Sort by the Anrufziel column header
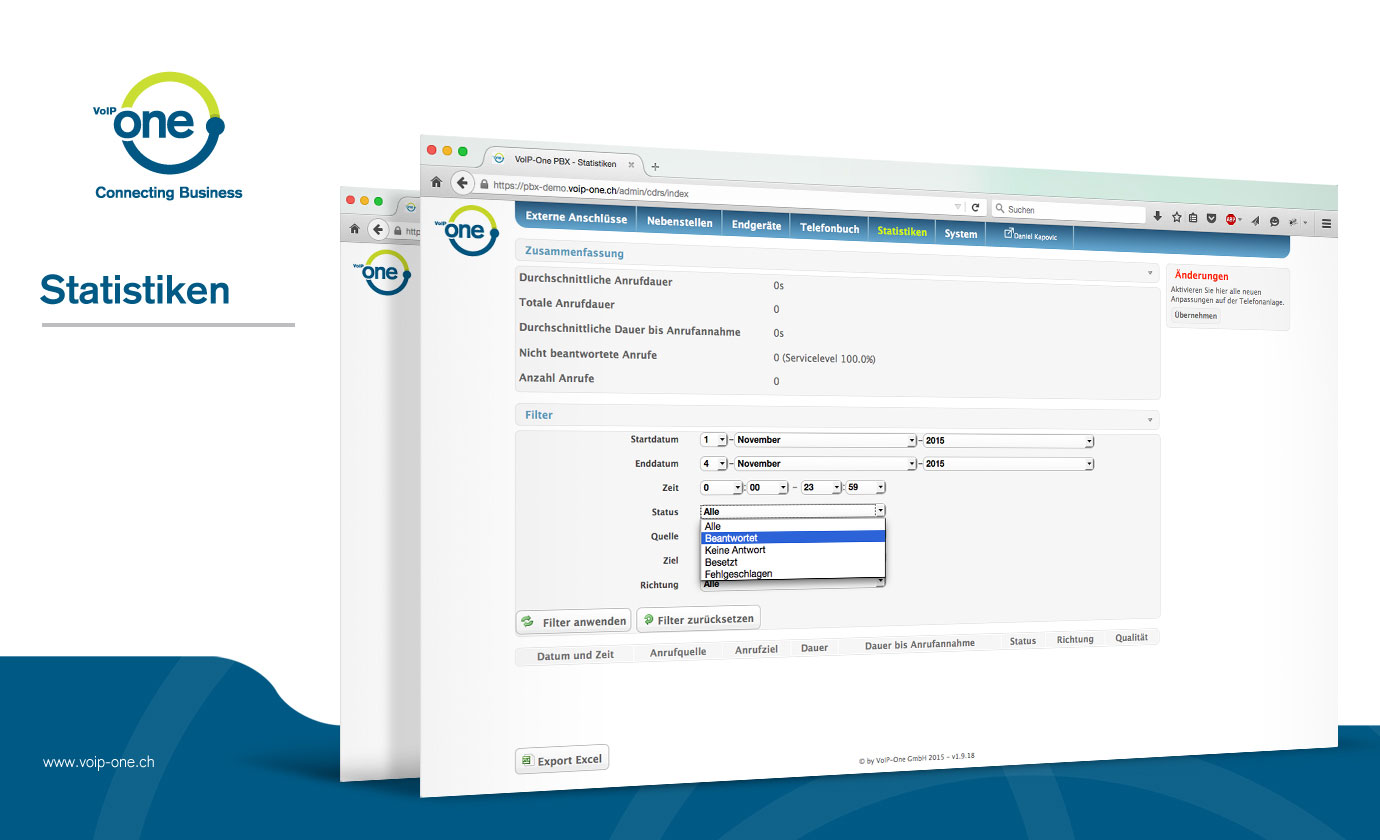1380x840 pixels. [756, 650]
